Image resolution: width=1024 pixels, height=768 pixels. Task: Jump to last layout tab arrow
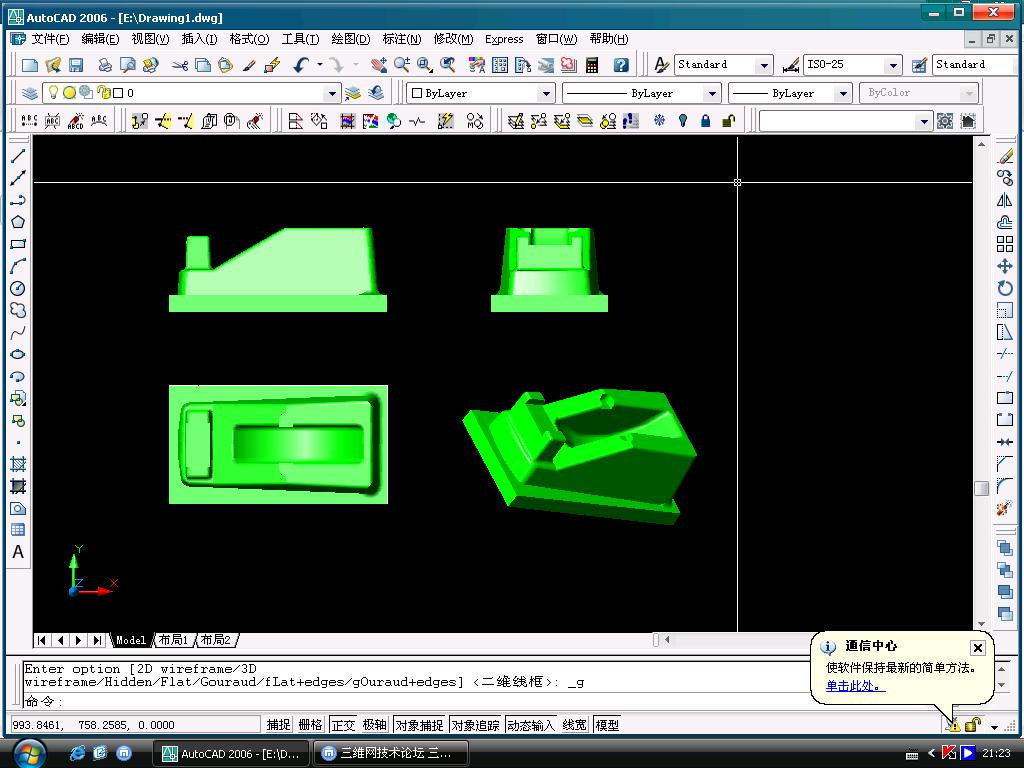pos(97,640)
